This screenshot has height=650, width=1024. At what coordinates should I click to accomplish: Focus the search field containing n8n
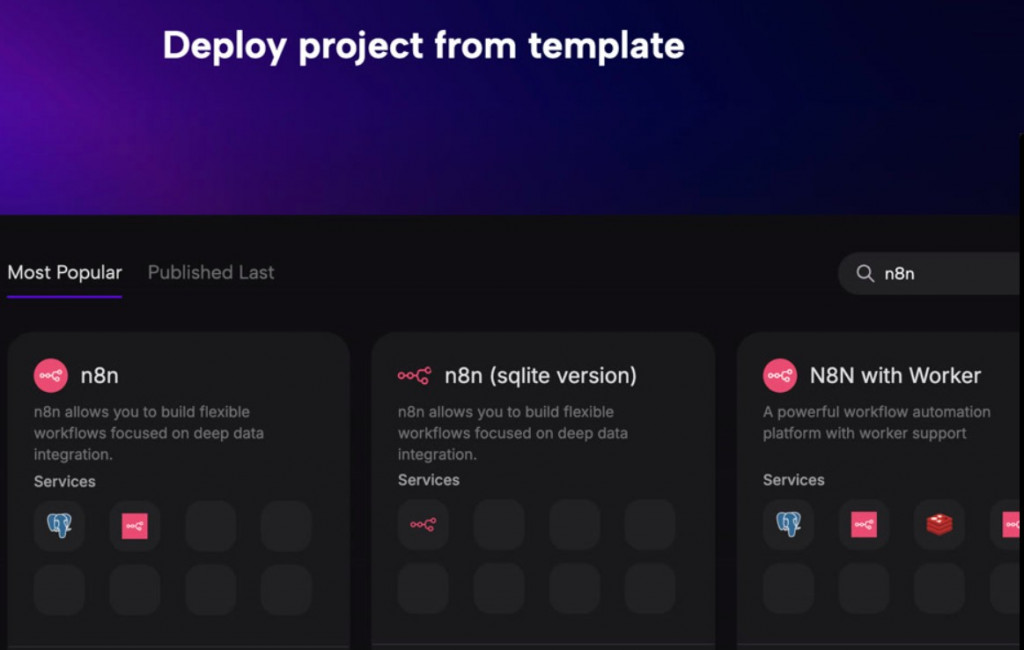point(931,273)
